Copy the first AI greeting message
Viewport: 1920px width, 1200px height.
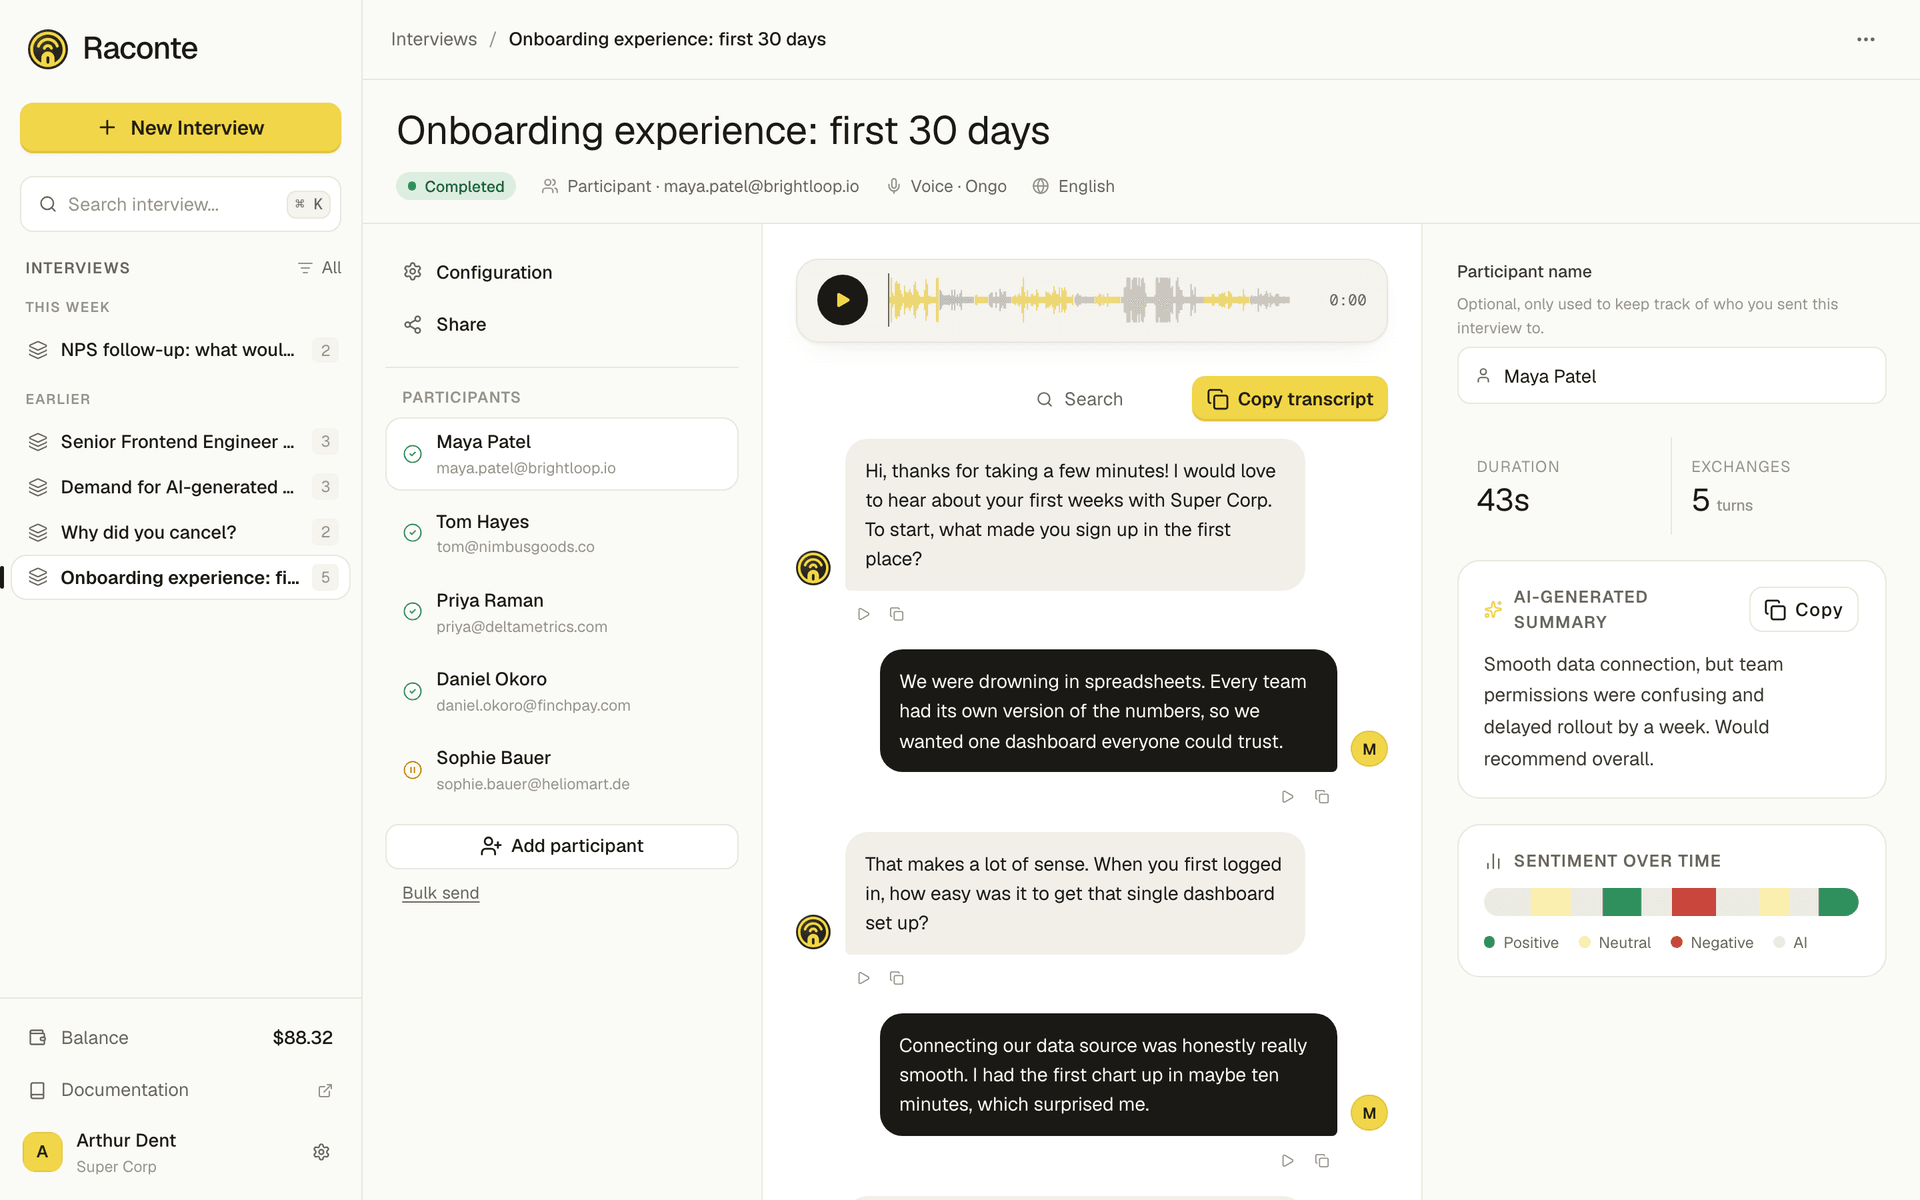[x=897, y=614]
